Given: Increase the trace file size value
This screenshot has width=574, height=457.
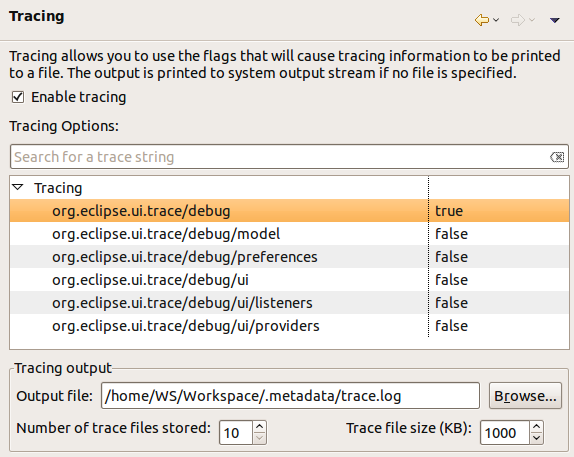Looking at the screenshot, I should (x=536, y=427).
